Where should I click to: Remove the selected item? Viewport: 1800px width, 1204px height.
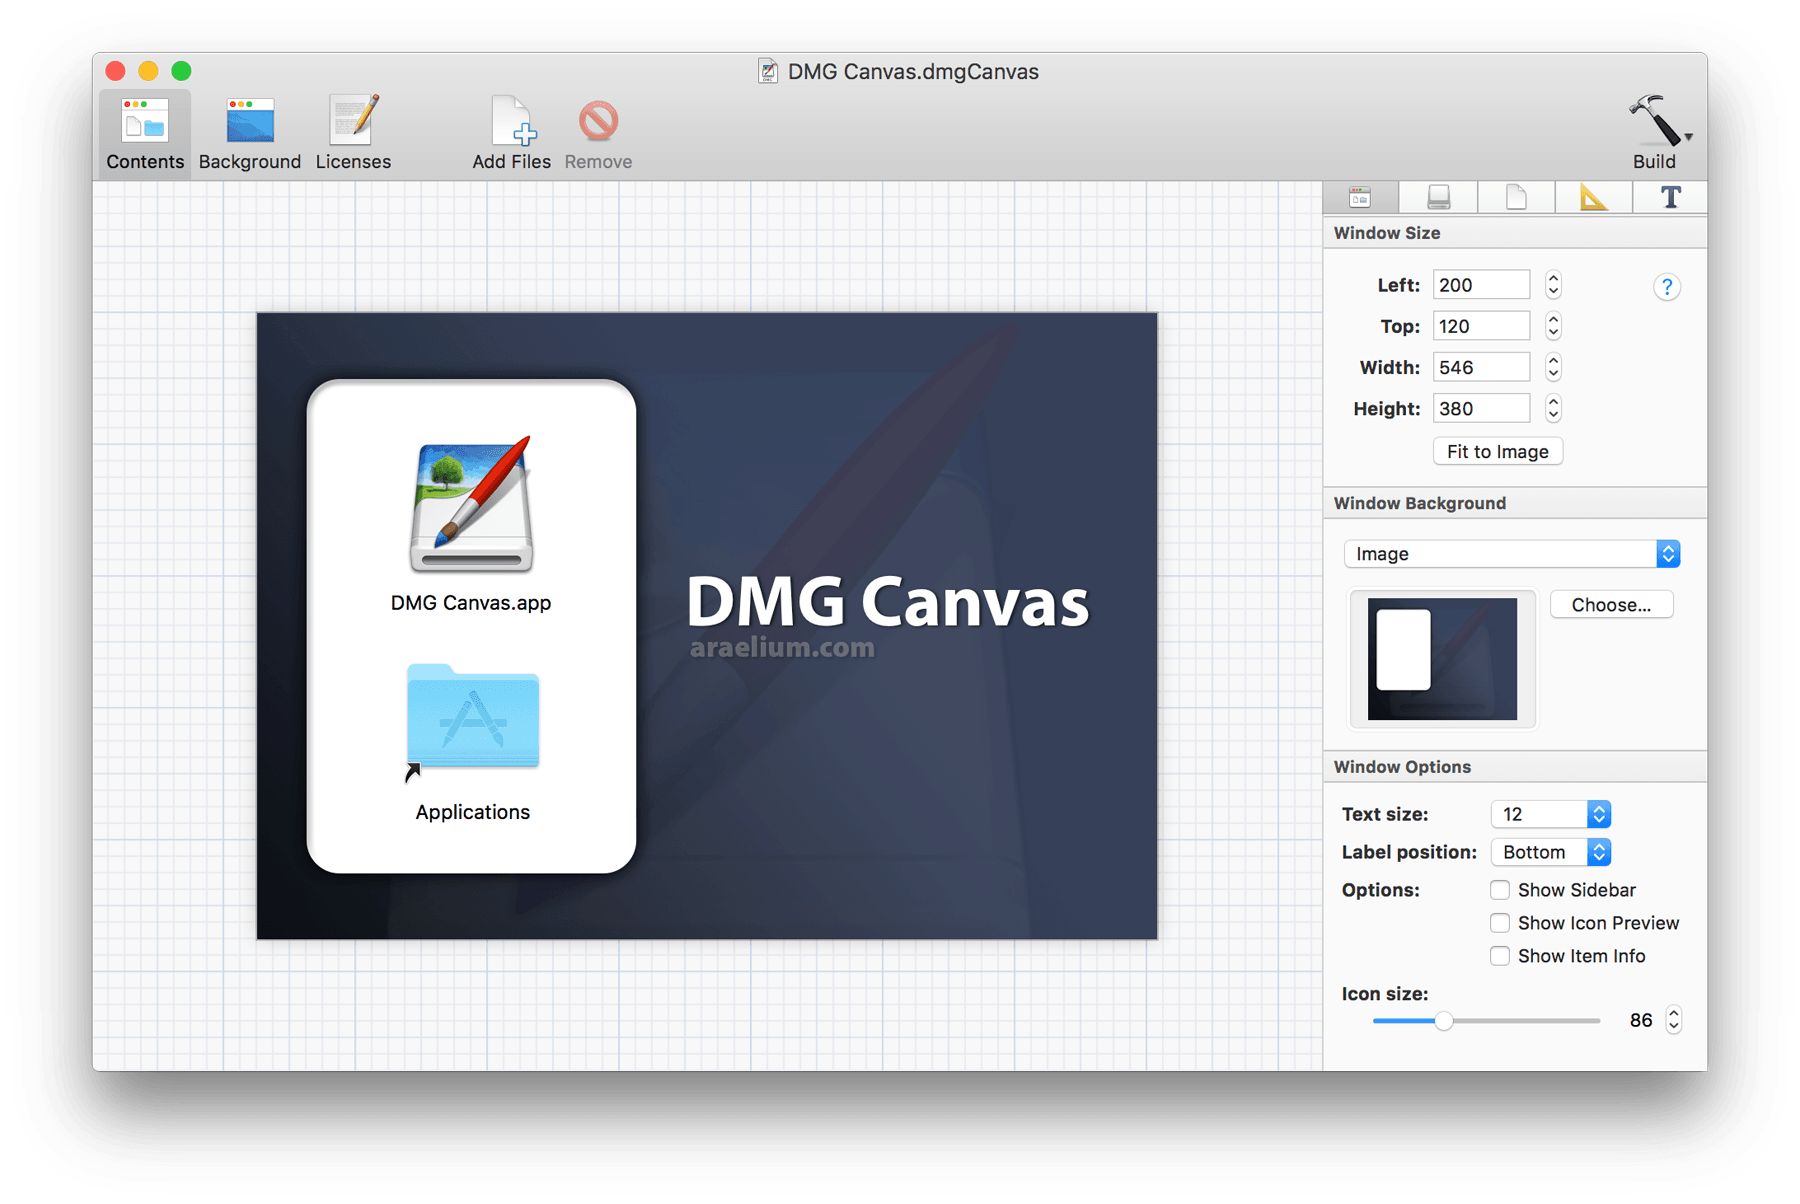click(597, 130)
